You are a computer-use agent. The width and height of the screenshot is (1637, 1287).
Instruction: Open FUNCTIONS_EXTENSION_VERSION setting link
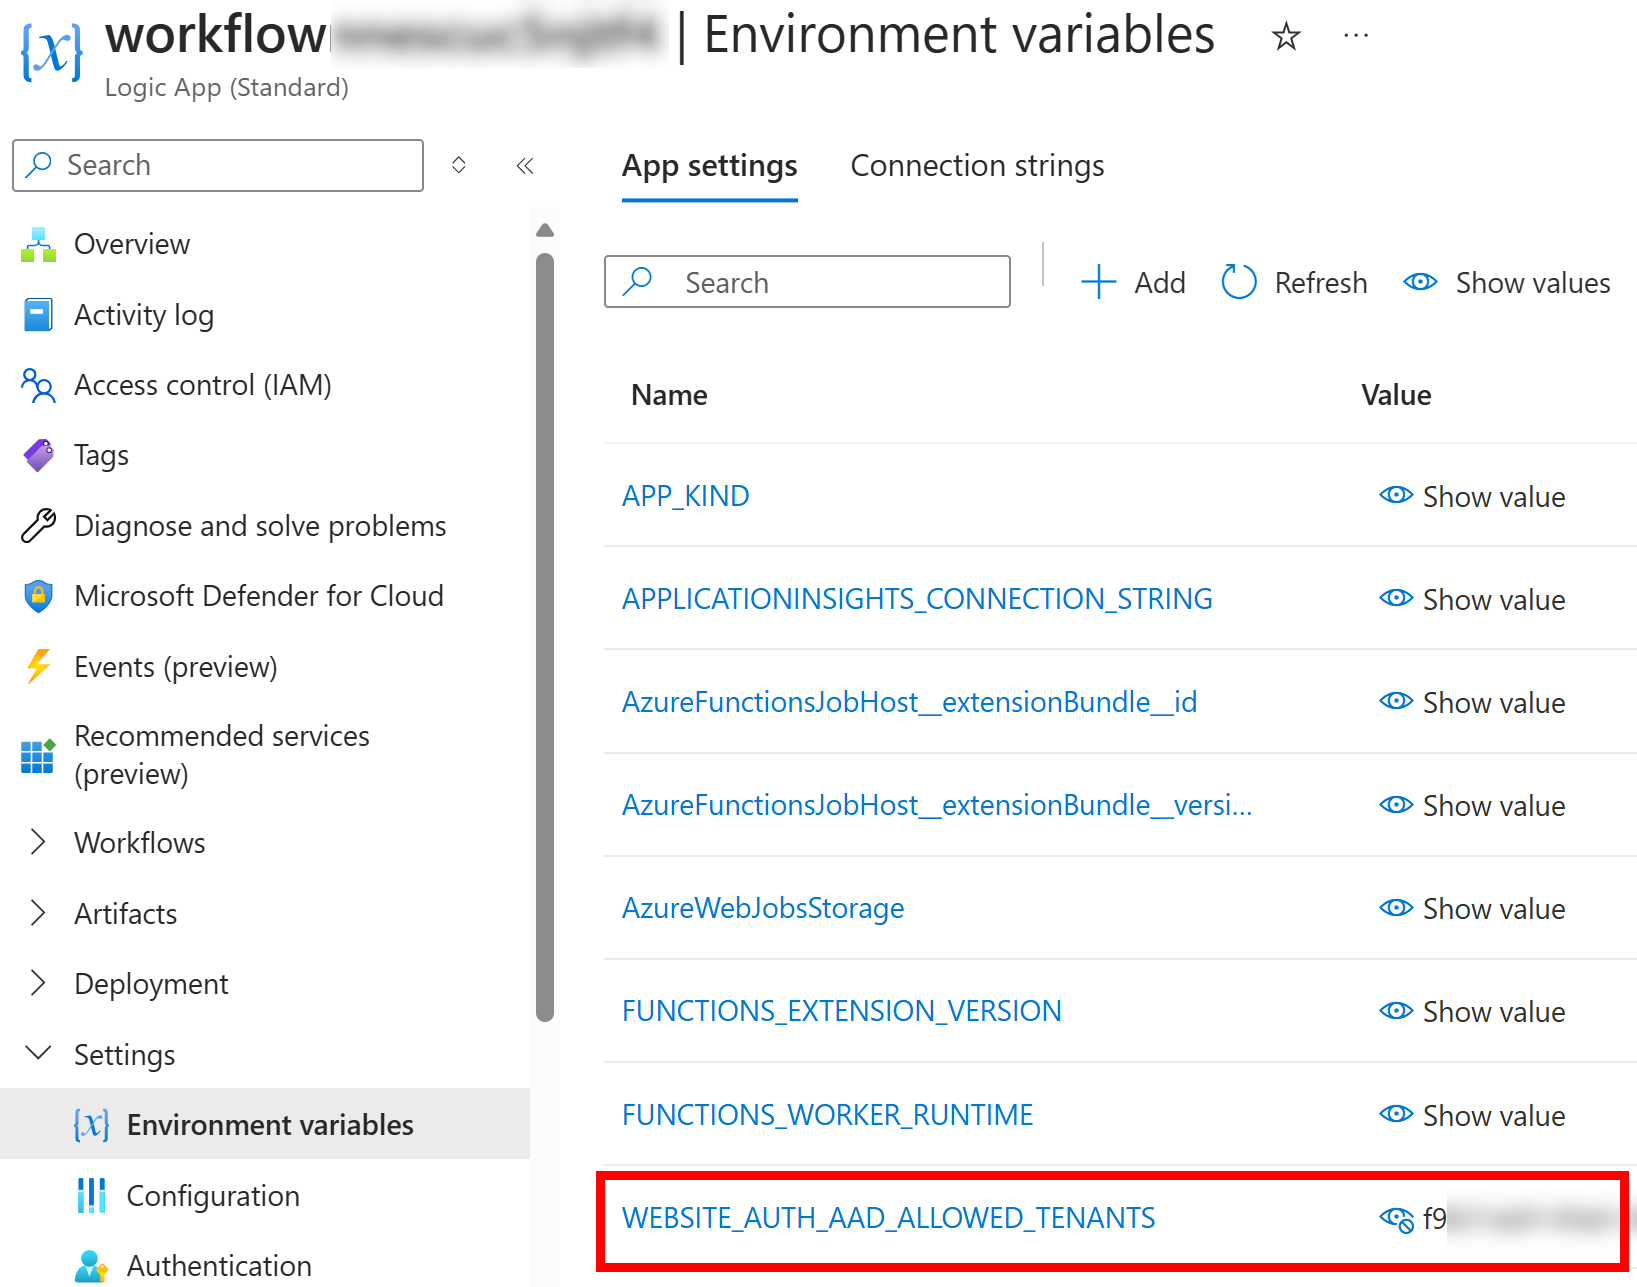tap(842, 1011)
